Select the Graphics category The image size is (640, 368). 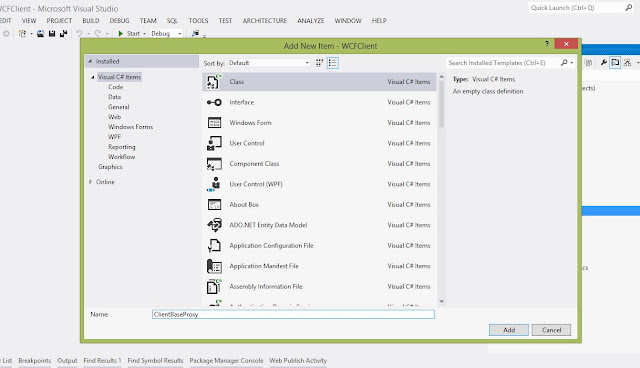tap(110, 167)
